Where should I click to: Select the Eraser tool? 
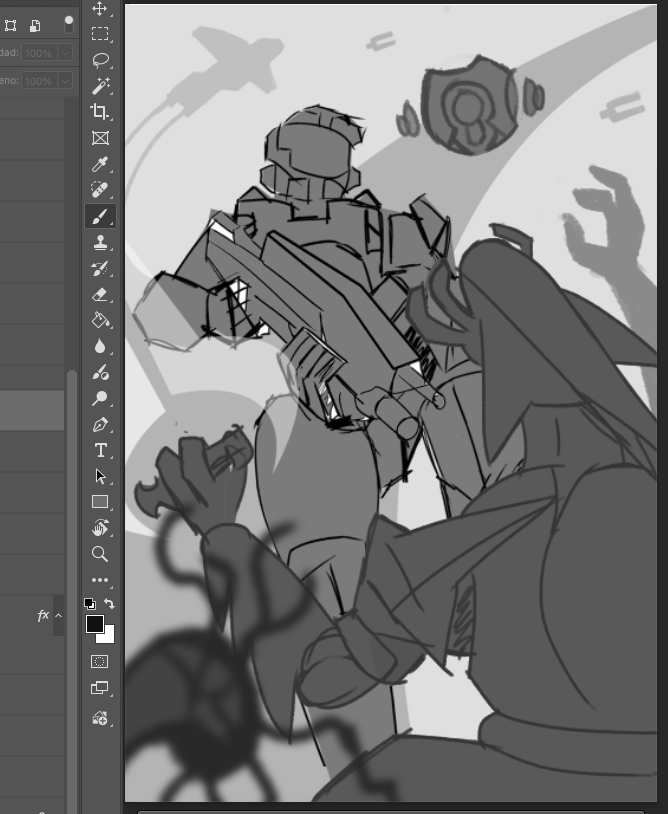[100, 294]
